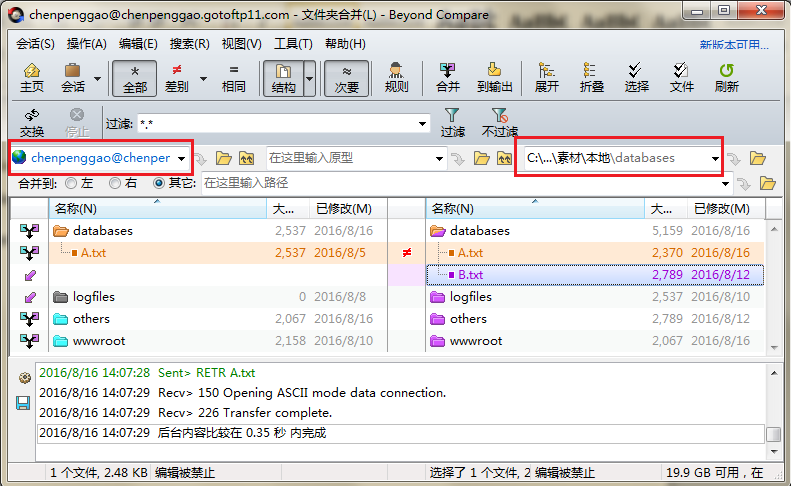Select left pane A.txt file
The image size is (791, 486).
(x=93, y=253)
